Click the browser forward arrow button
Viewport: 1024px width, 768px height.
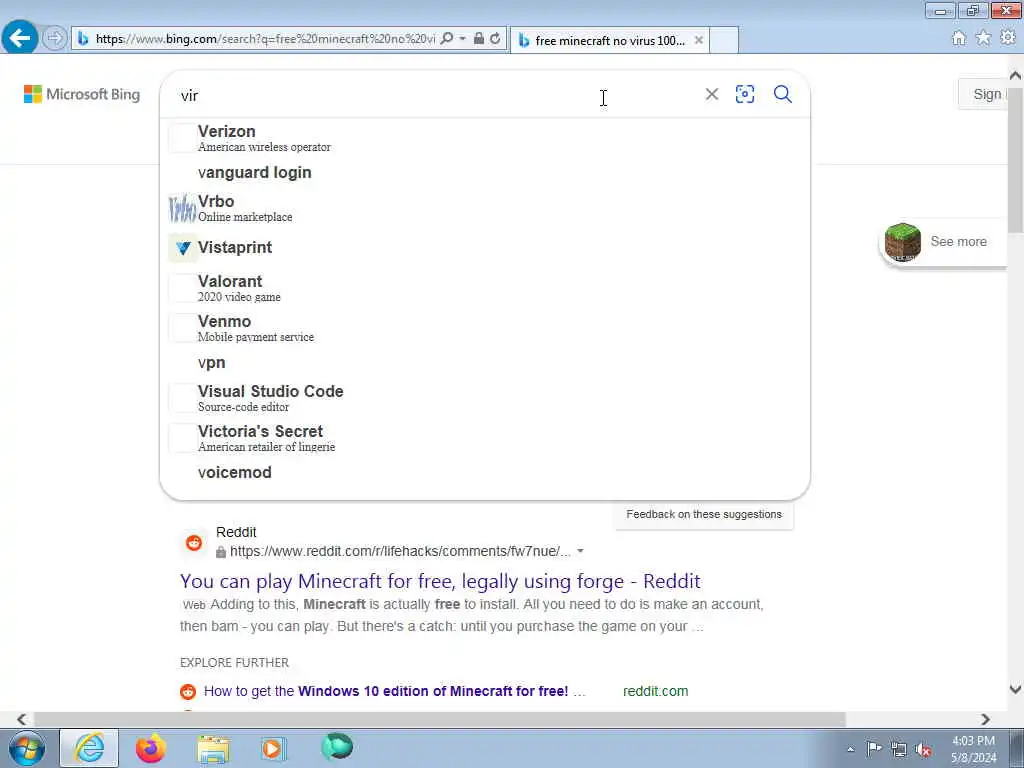55,39
